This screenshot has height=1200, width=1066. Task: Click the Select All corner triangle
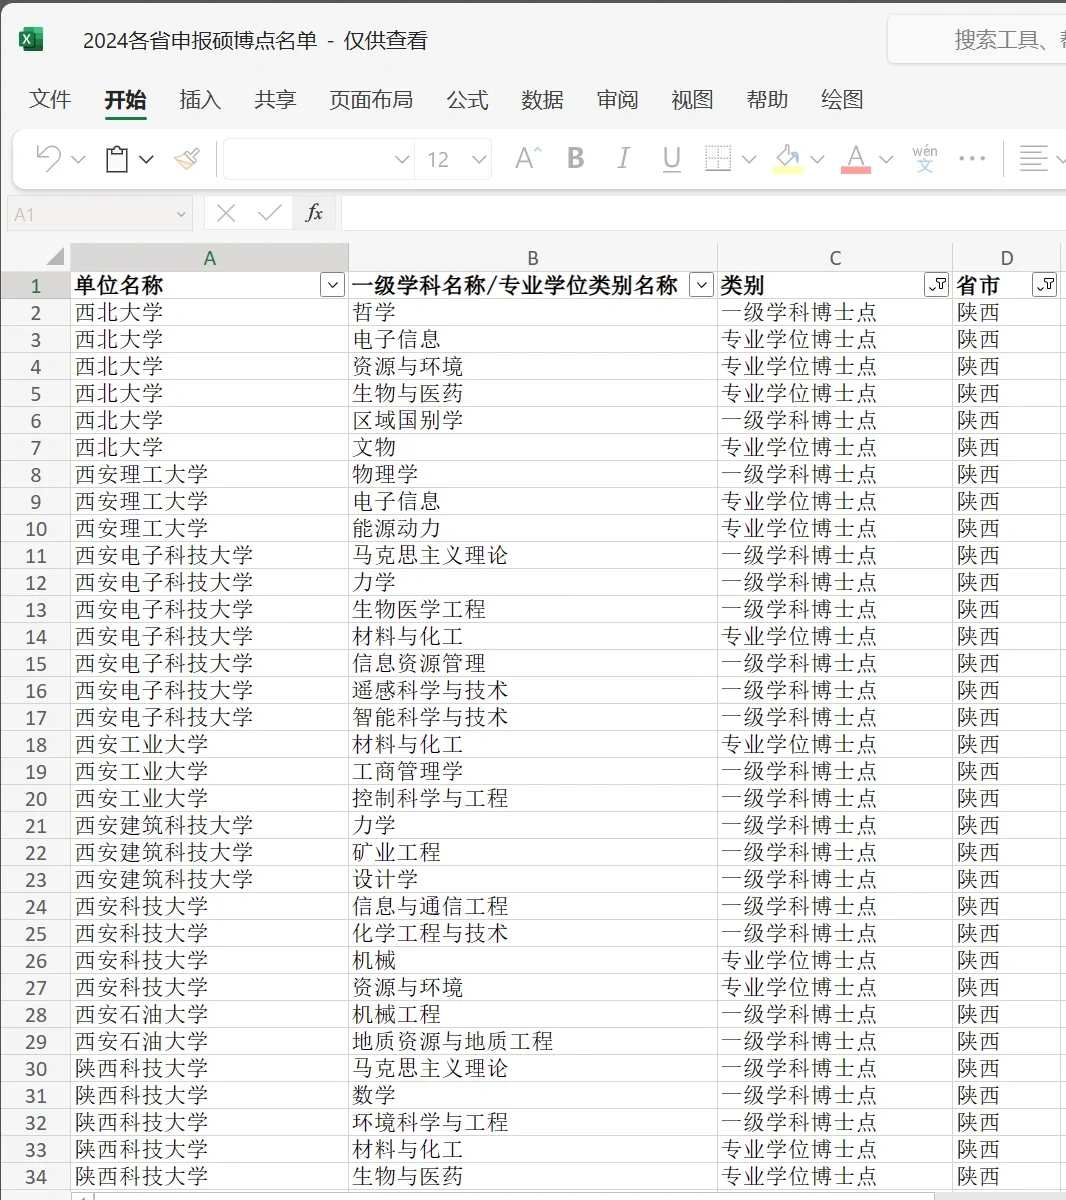(x=55, y=256)
